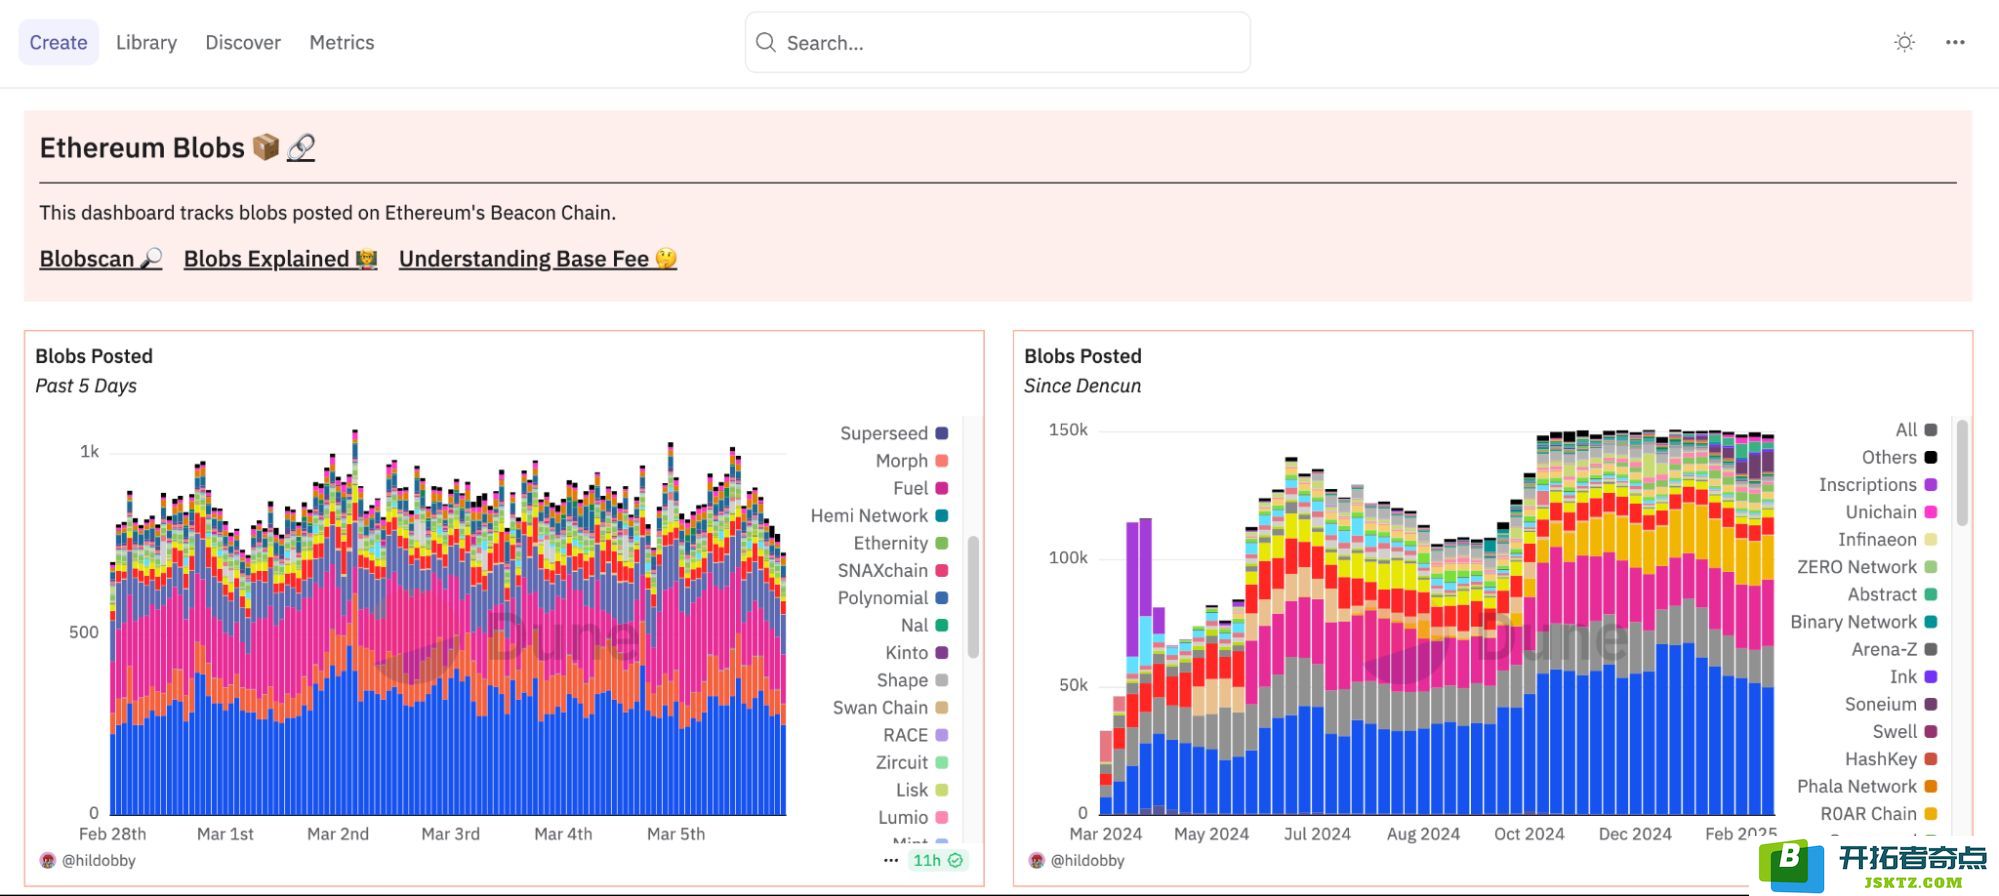This screenshot has width=1999, height=896.
Task: Toggle the light/dark theme sun icon
Action: tap(1904, 42)
